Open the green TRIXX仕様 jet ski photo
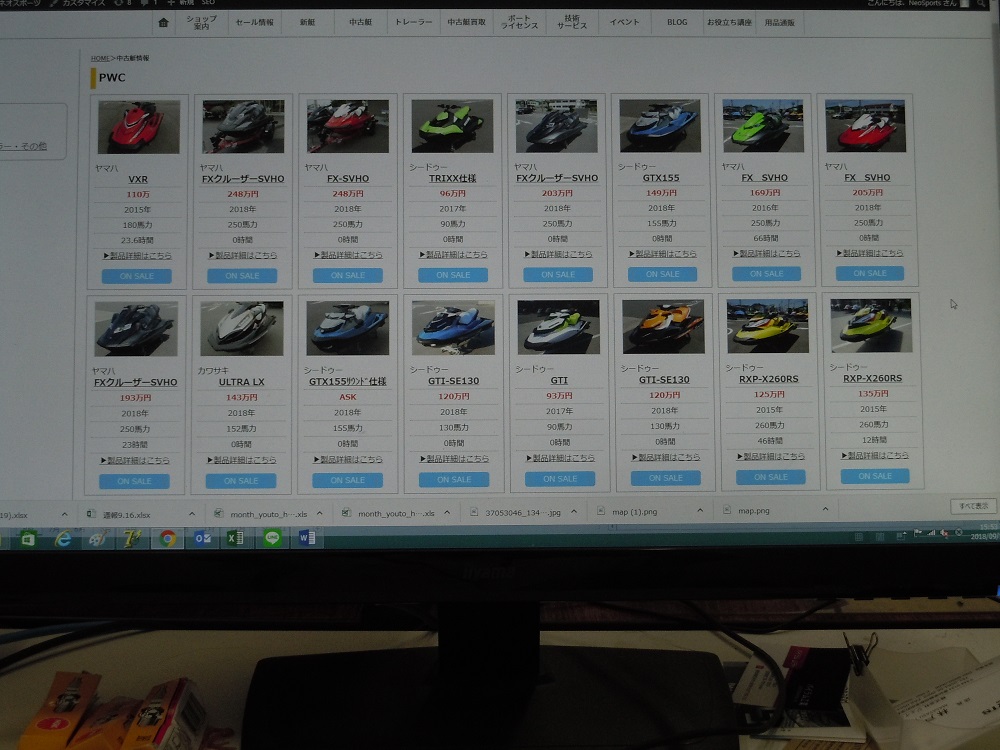This screenshot has width=1000, height=750. pos(452,126)
